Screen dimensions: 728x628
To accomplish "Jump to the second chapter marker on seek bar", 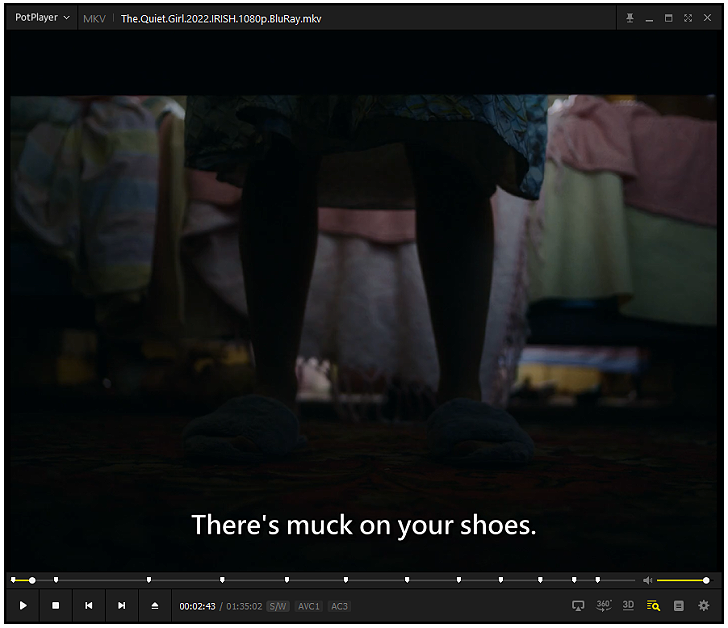I will (56, 580).
